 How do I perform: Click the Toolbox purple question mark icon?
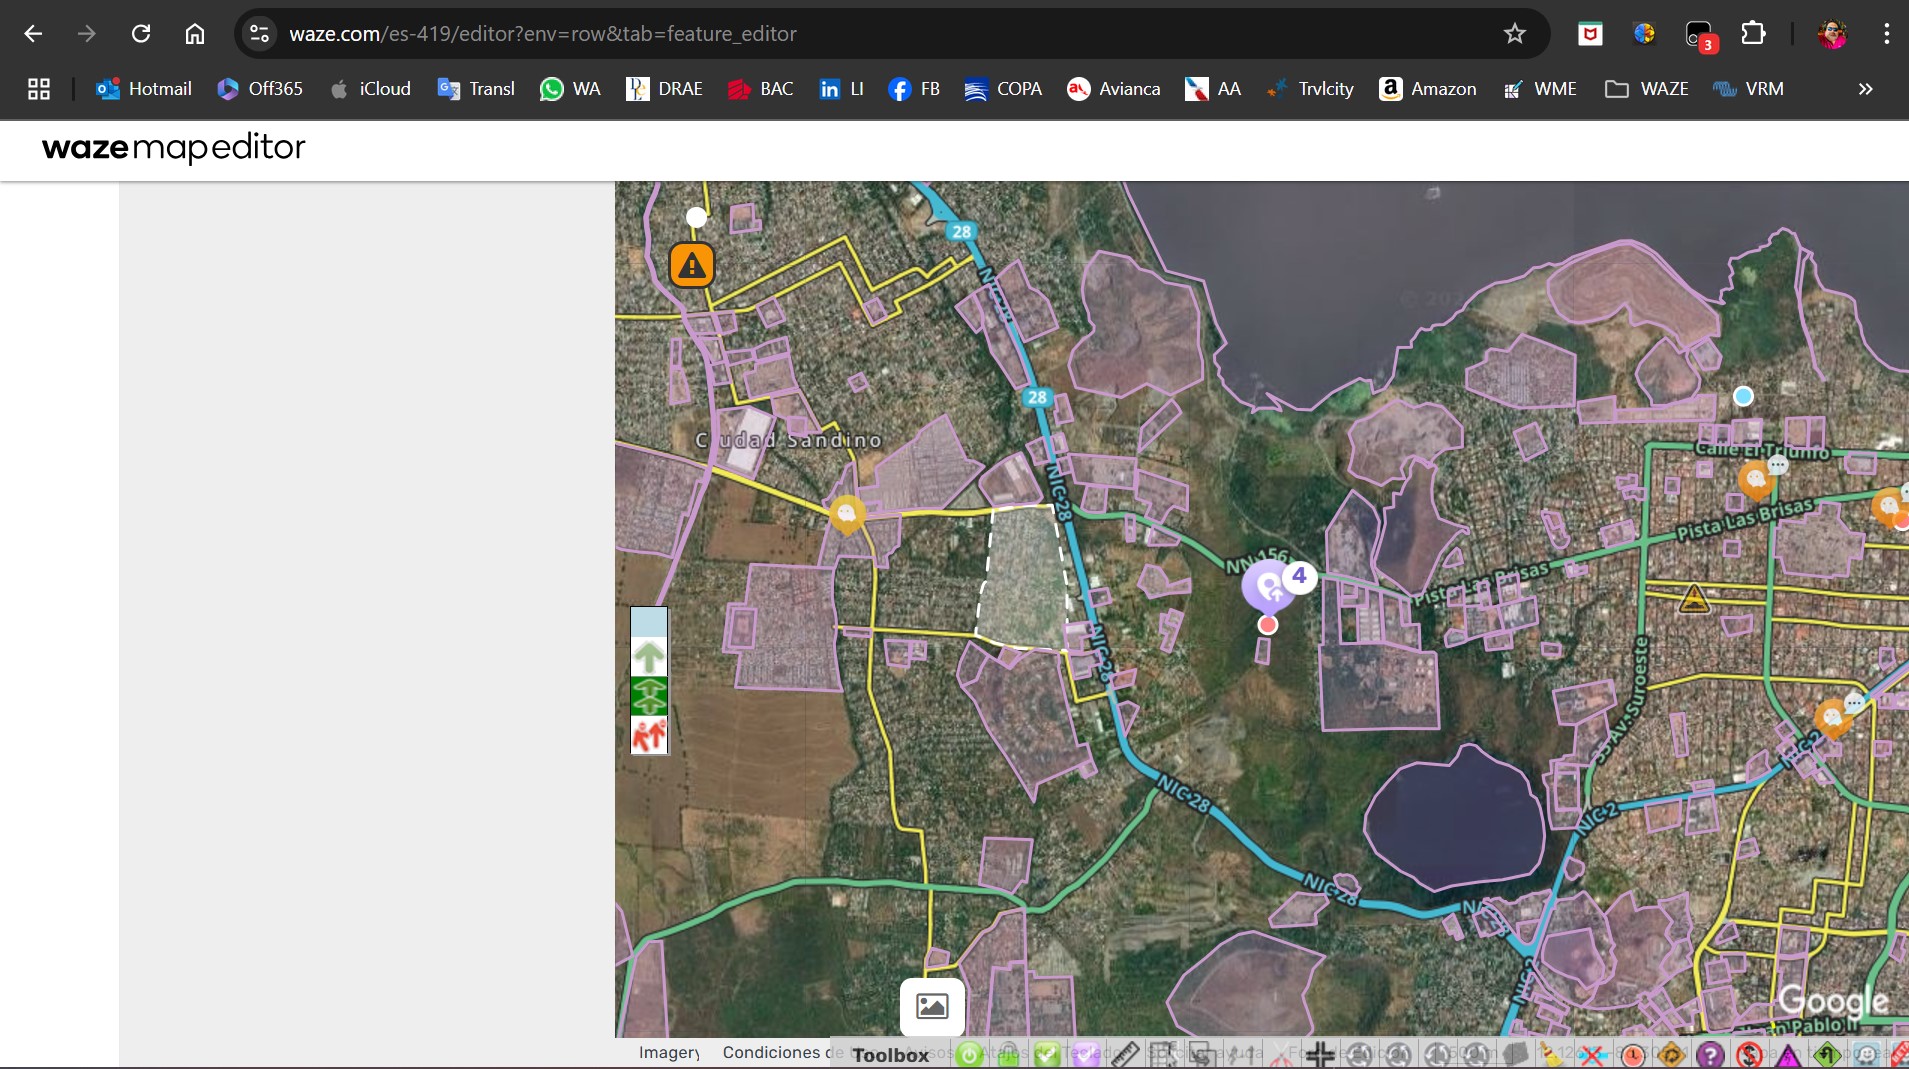pos(1710,1054)
